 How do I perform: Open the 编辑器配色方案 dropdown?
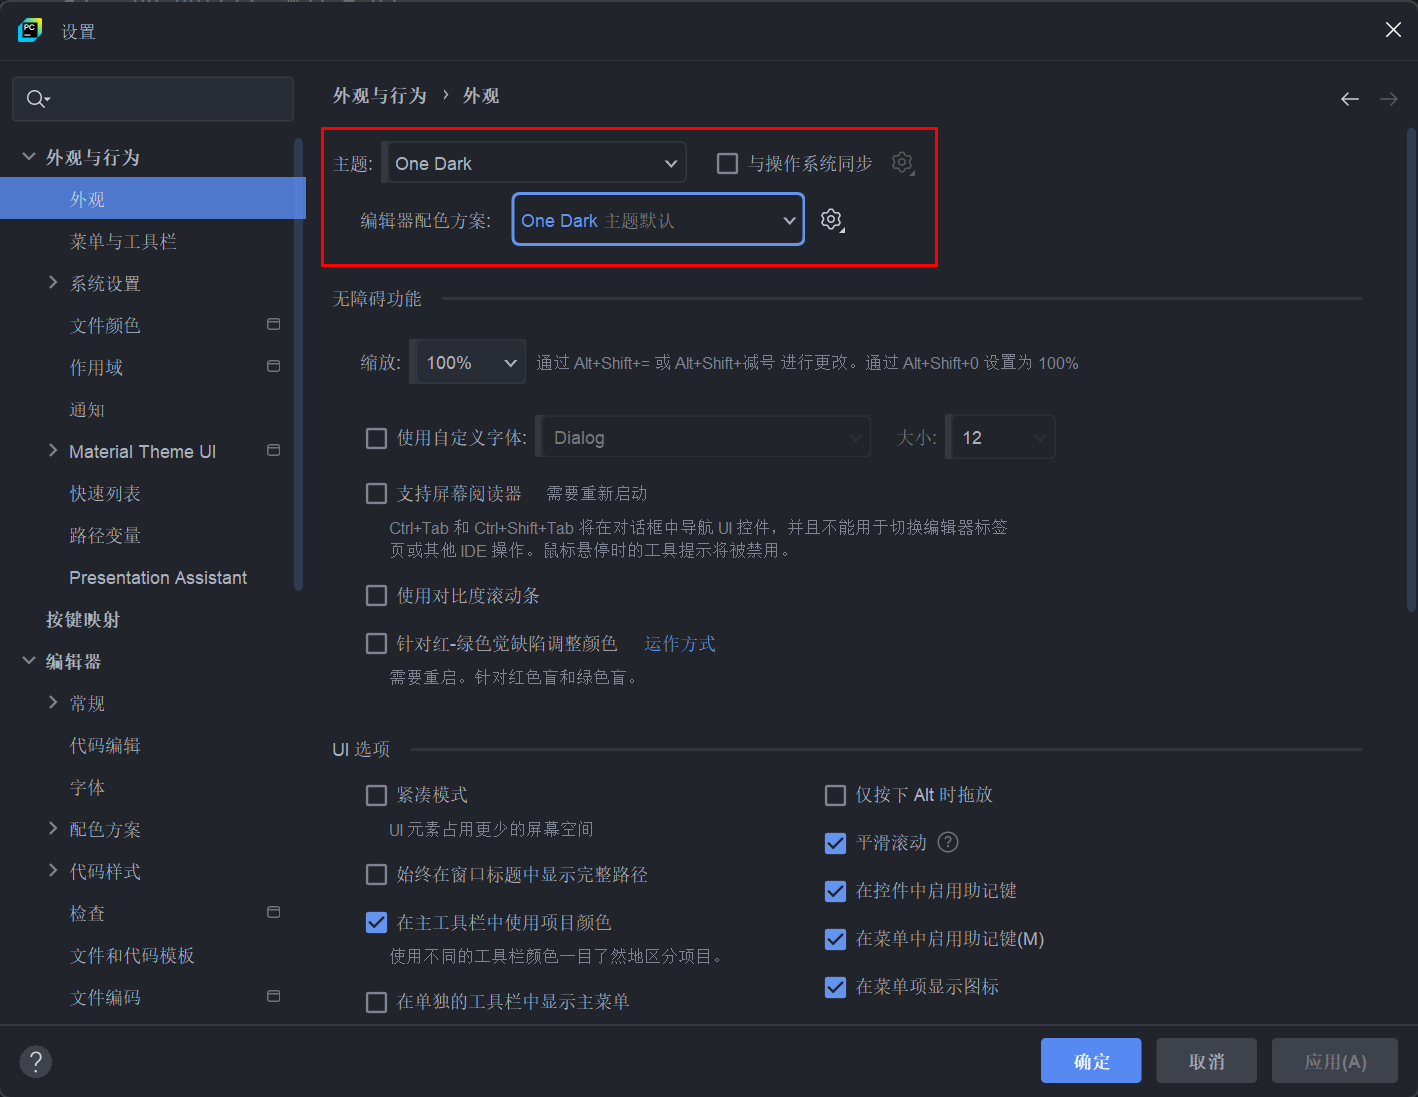(658, 220)
